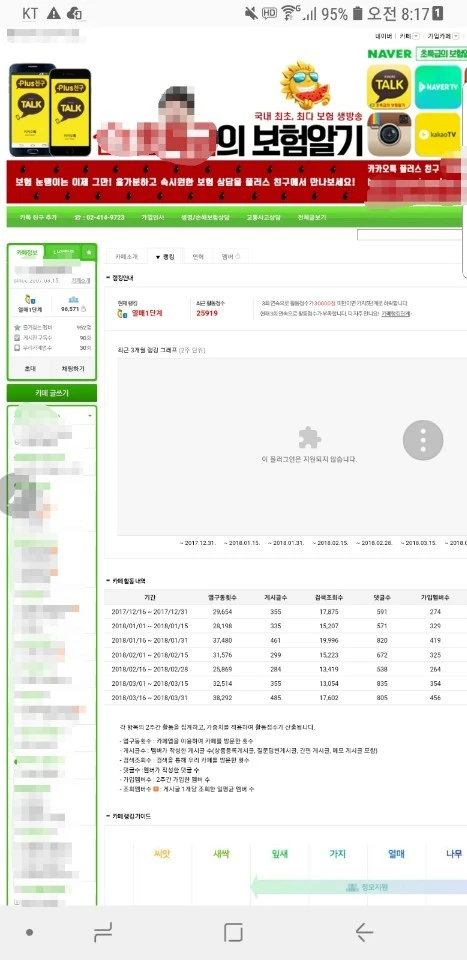Click the 씨앗 rank stage label
Viewport: 467px width, 960px height.
click(x=161, y=853)
